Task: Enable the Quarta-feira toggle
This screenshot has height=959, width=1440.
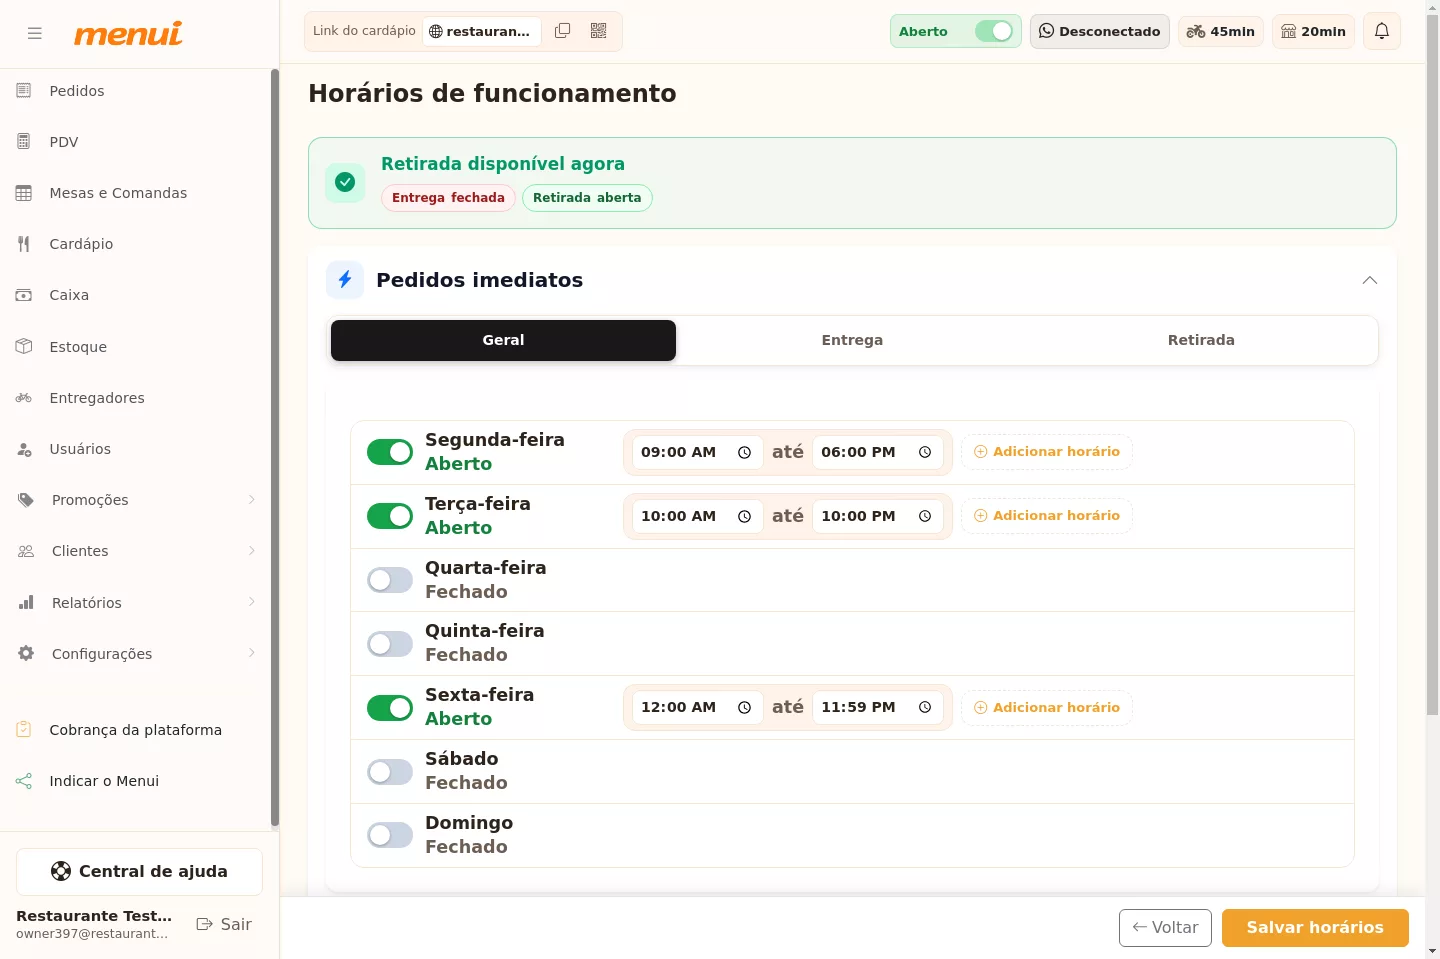Action: [390, 580]
